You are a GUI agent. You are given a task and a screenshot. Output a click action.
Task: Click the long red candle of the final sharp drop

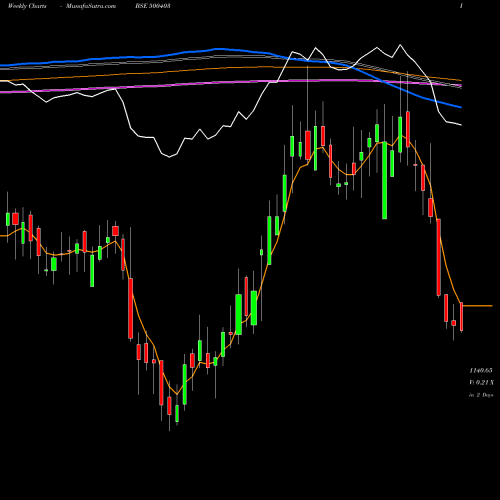pos(439,257)
